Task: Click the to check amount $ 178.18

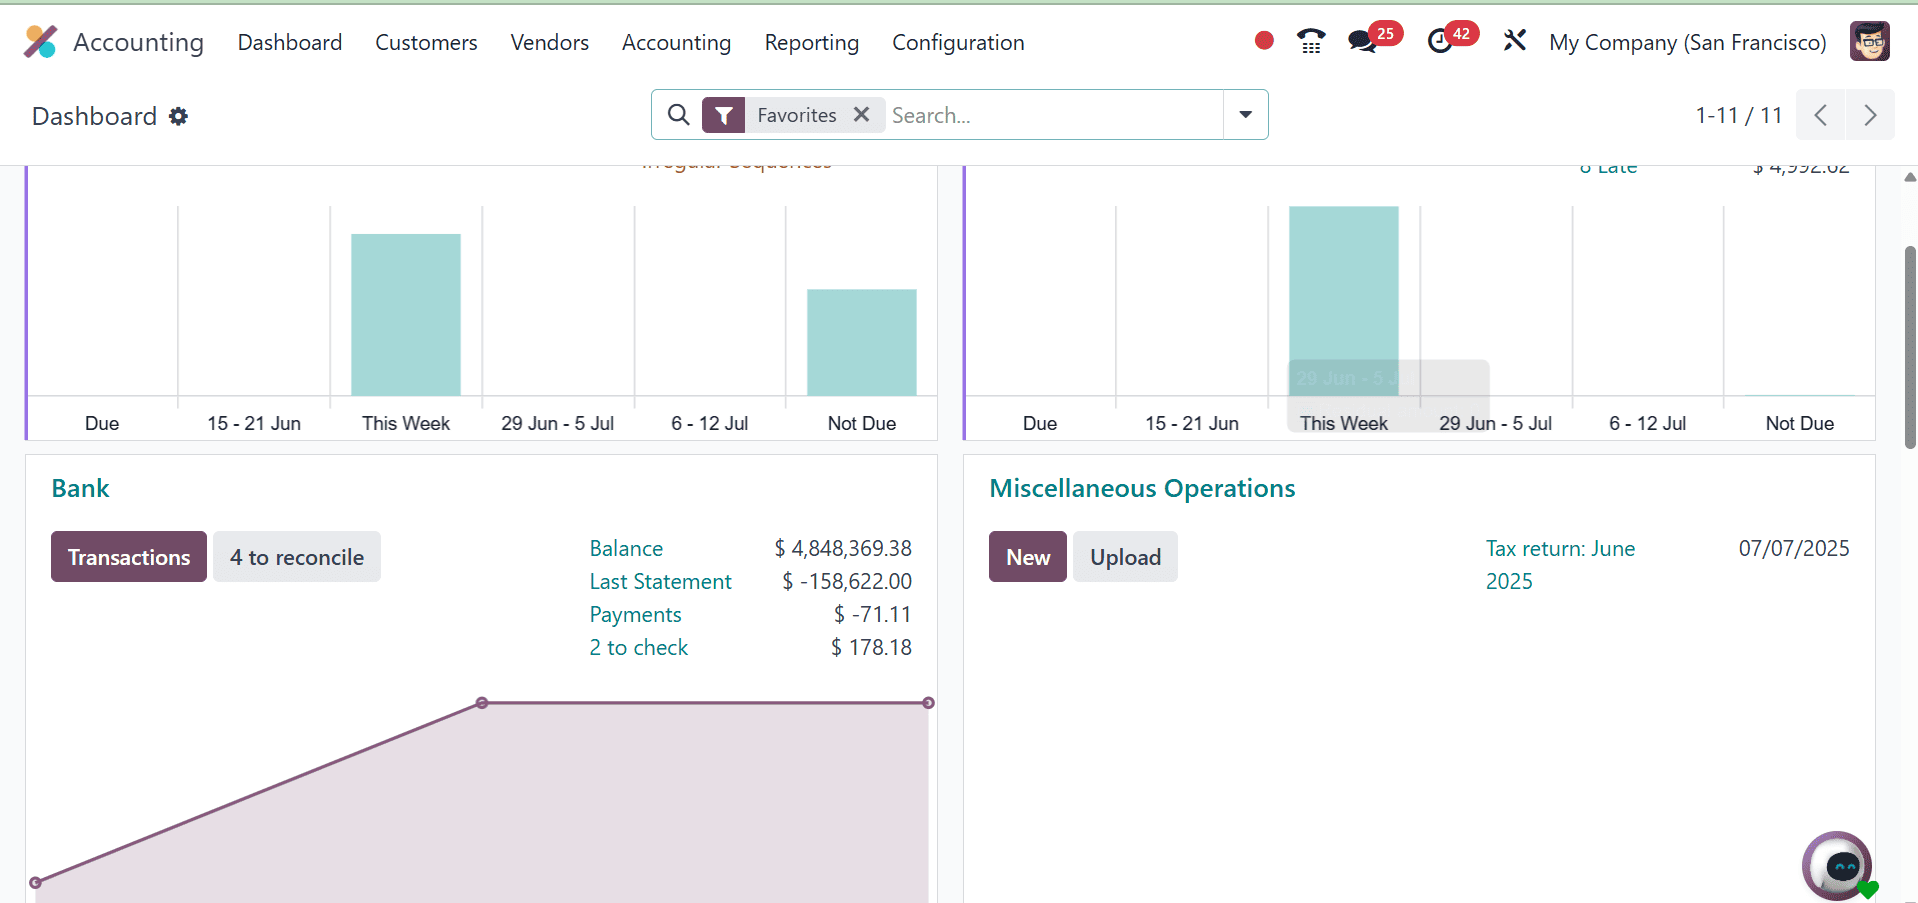Action: [871, 647]
